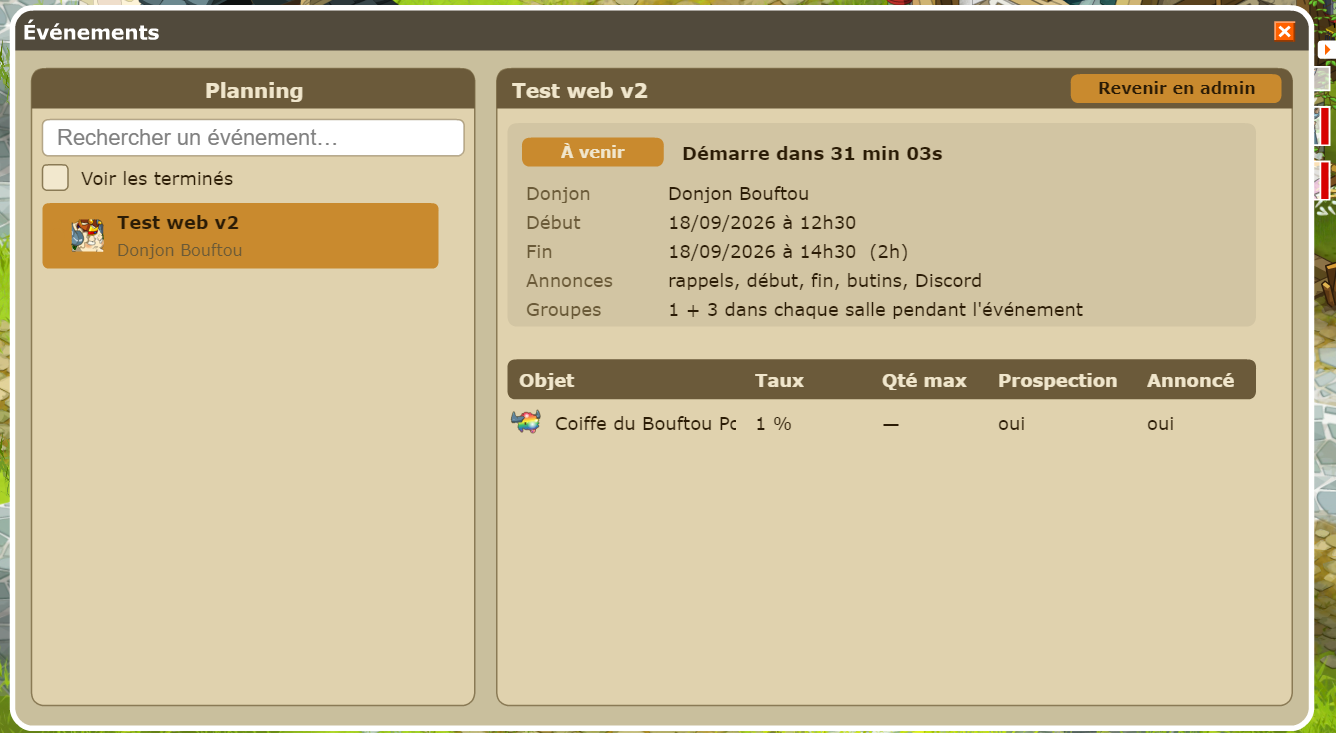Click the Prospection column header

point(1057,380)
